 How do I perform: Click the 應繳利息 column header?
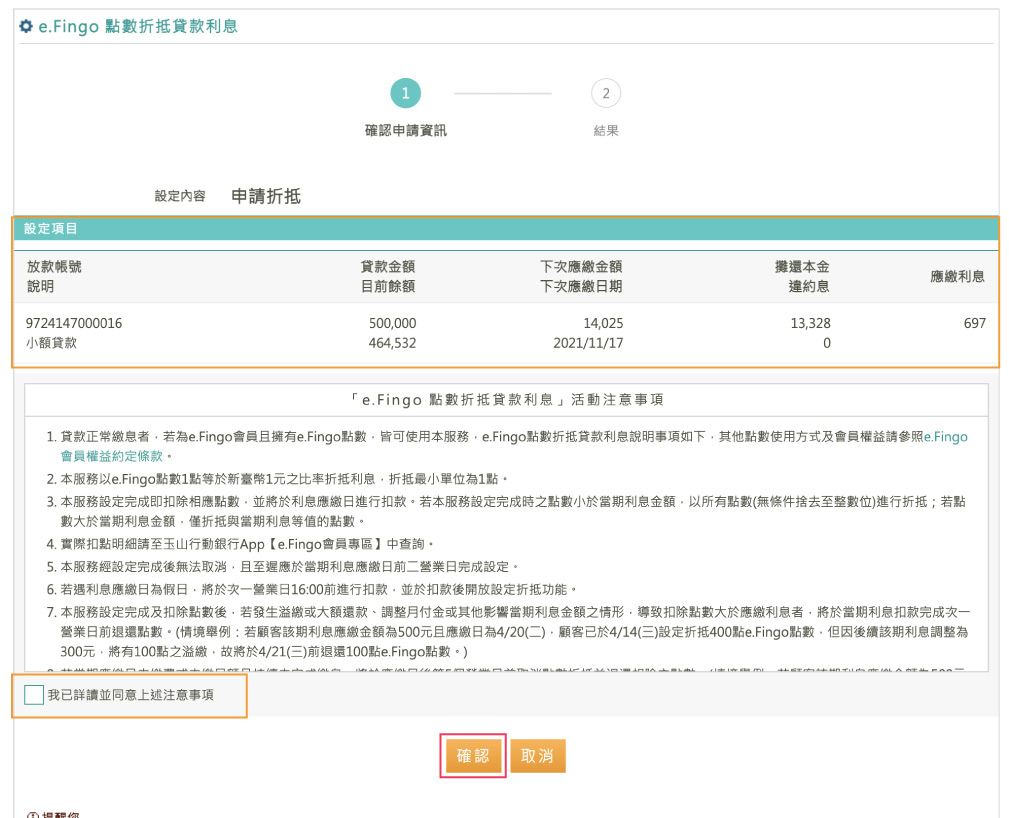(958, 276)
